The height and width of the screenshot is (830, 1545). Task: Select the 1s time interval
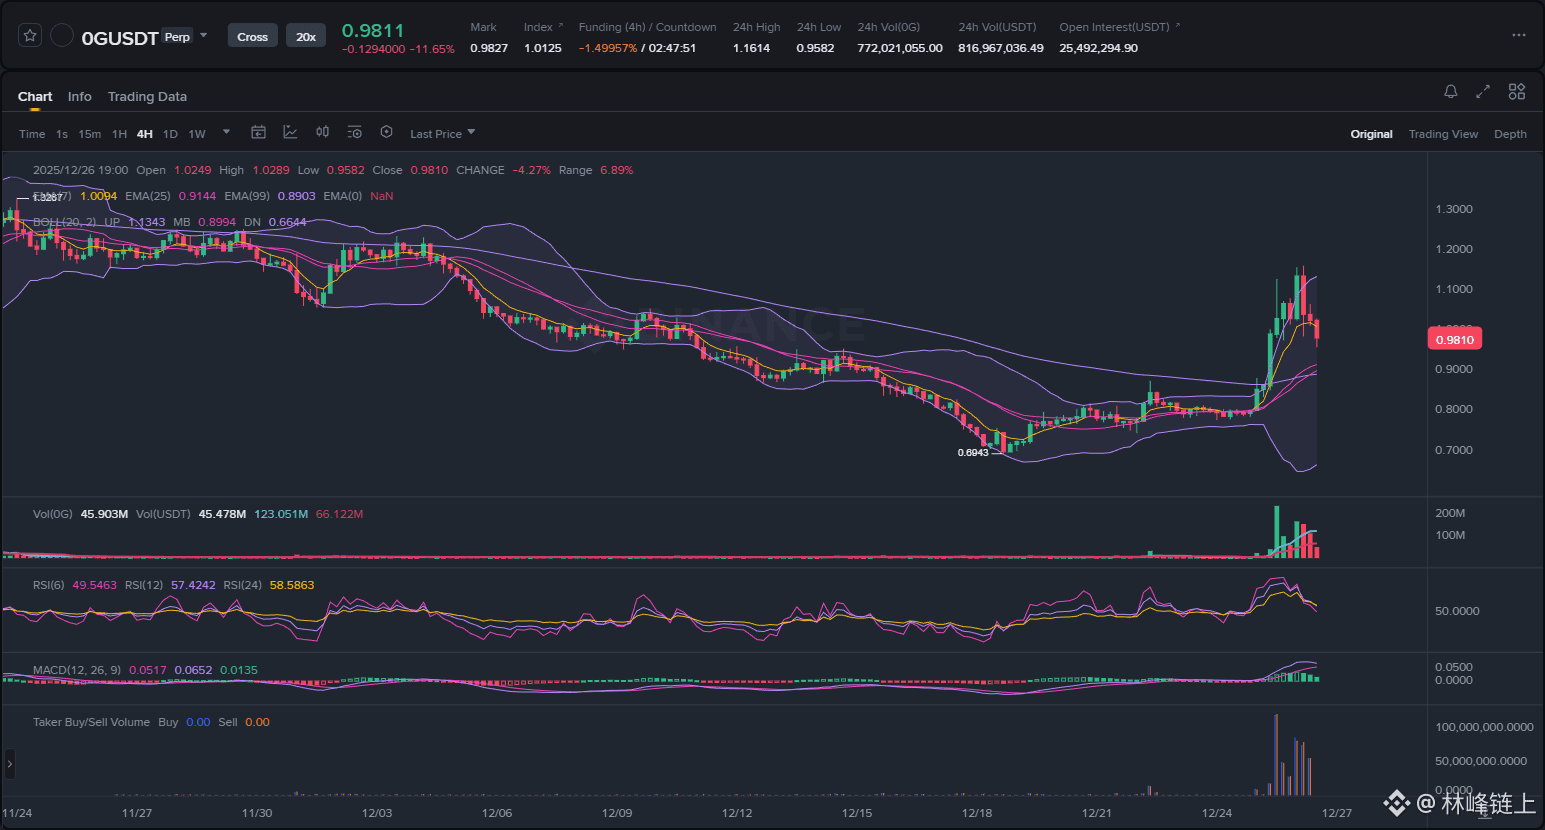pos(62,134)
